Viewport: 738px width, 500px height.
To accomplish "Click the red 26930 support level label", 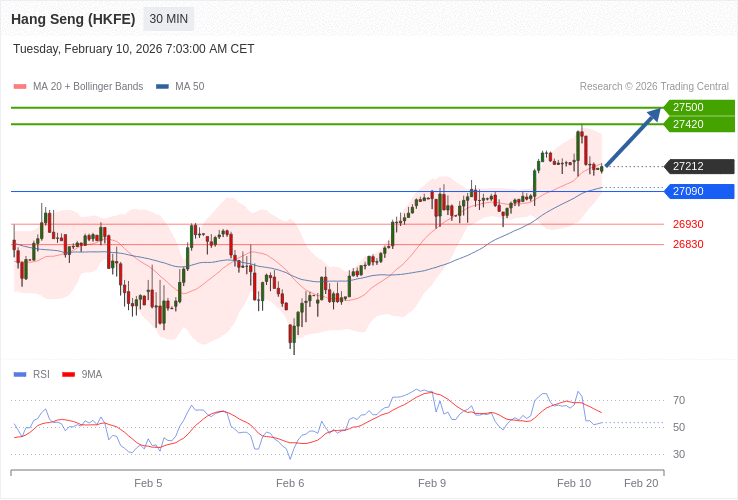I will (x=688, y=224).
